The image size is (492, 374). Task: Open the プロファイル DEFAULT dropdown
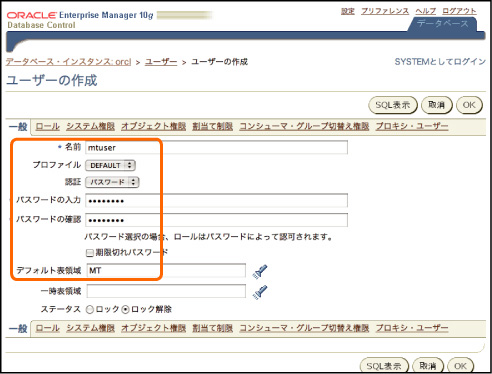pos(110,165)
